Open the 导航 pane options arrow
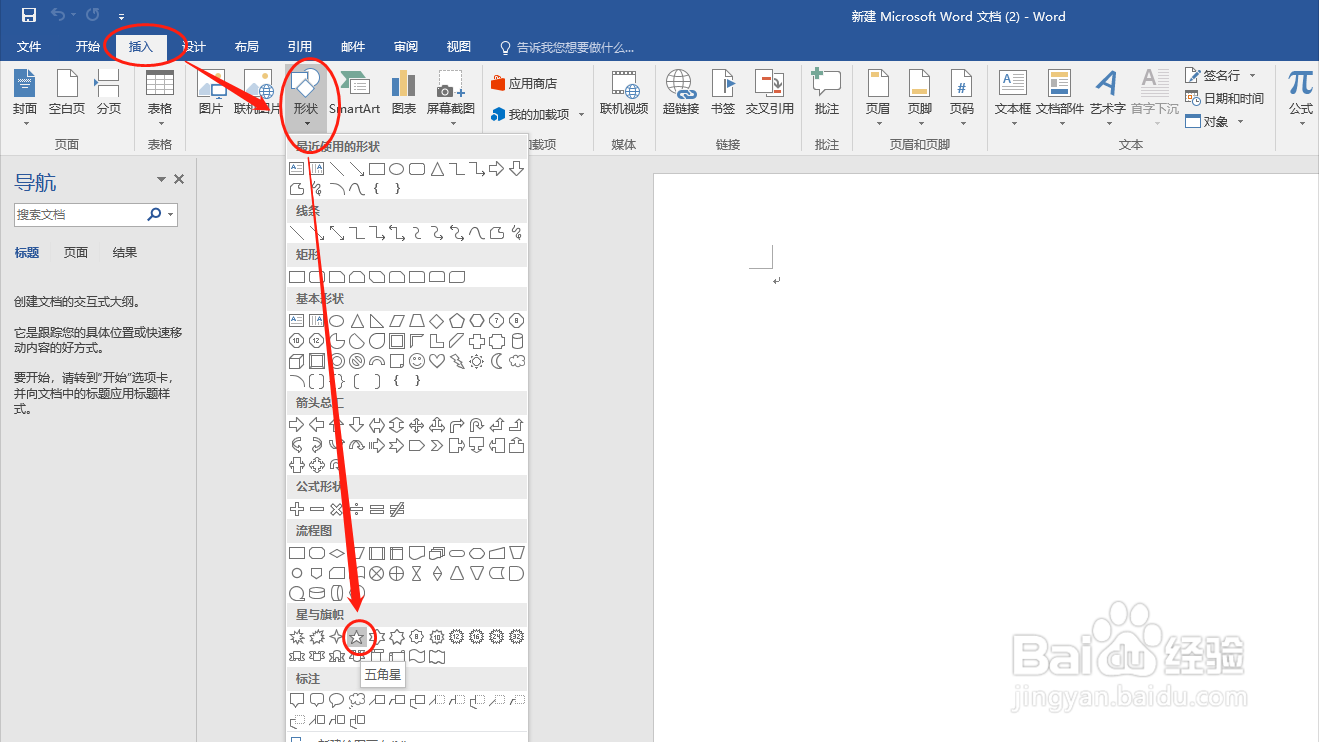Image resolution: width=1319 pixels, height=742 pixels. [x=161, y=180]
